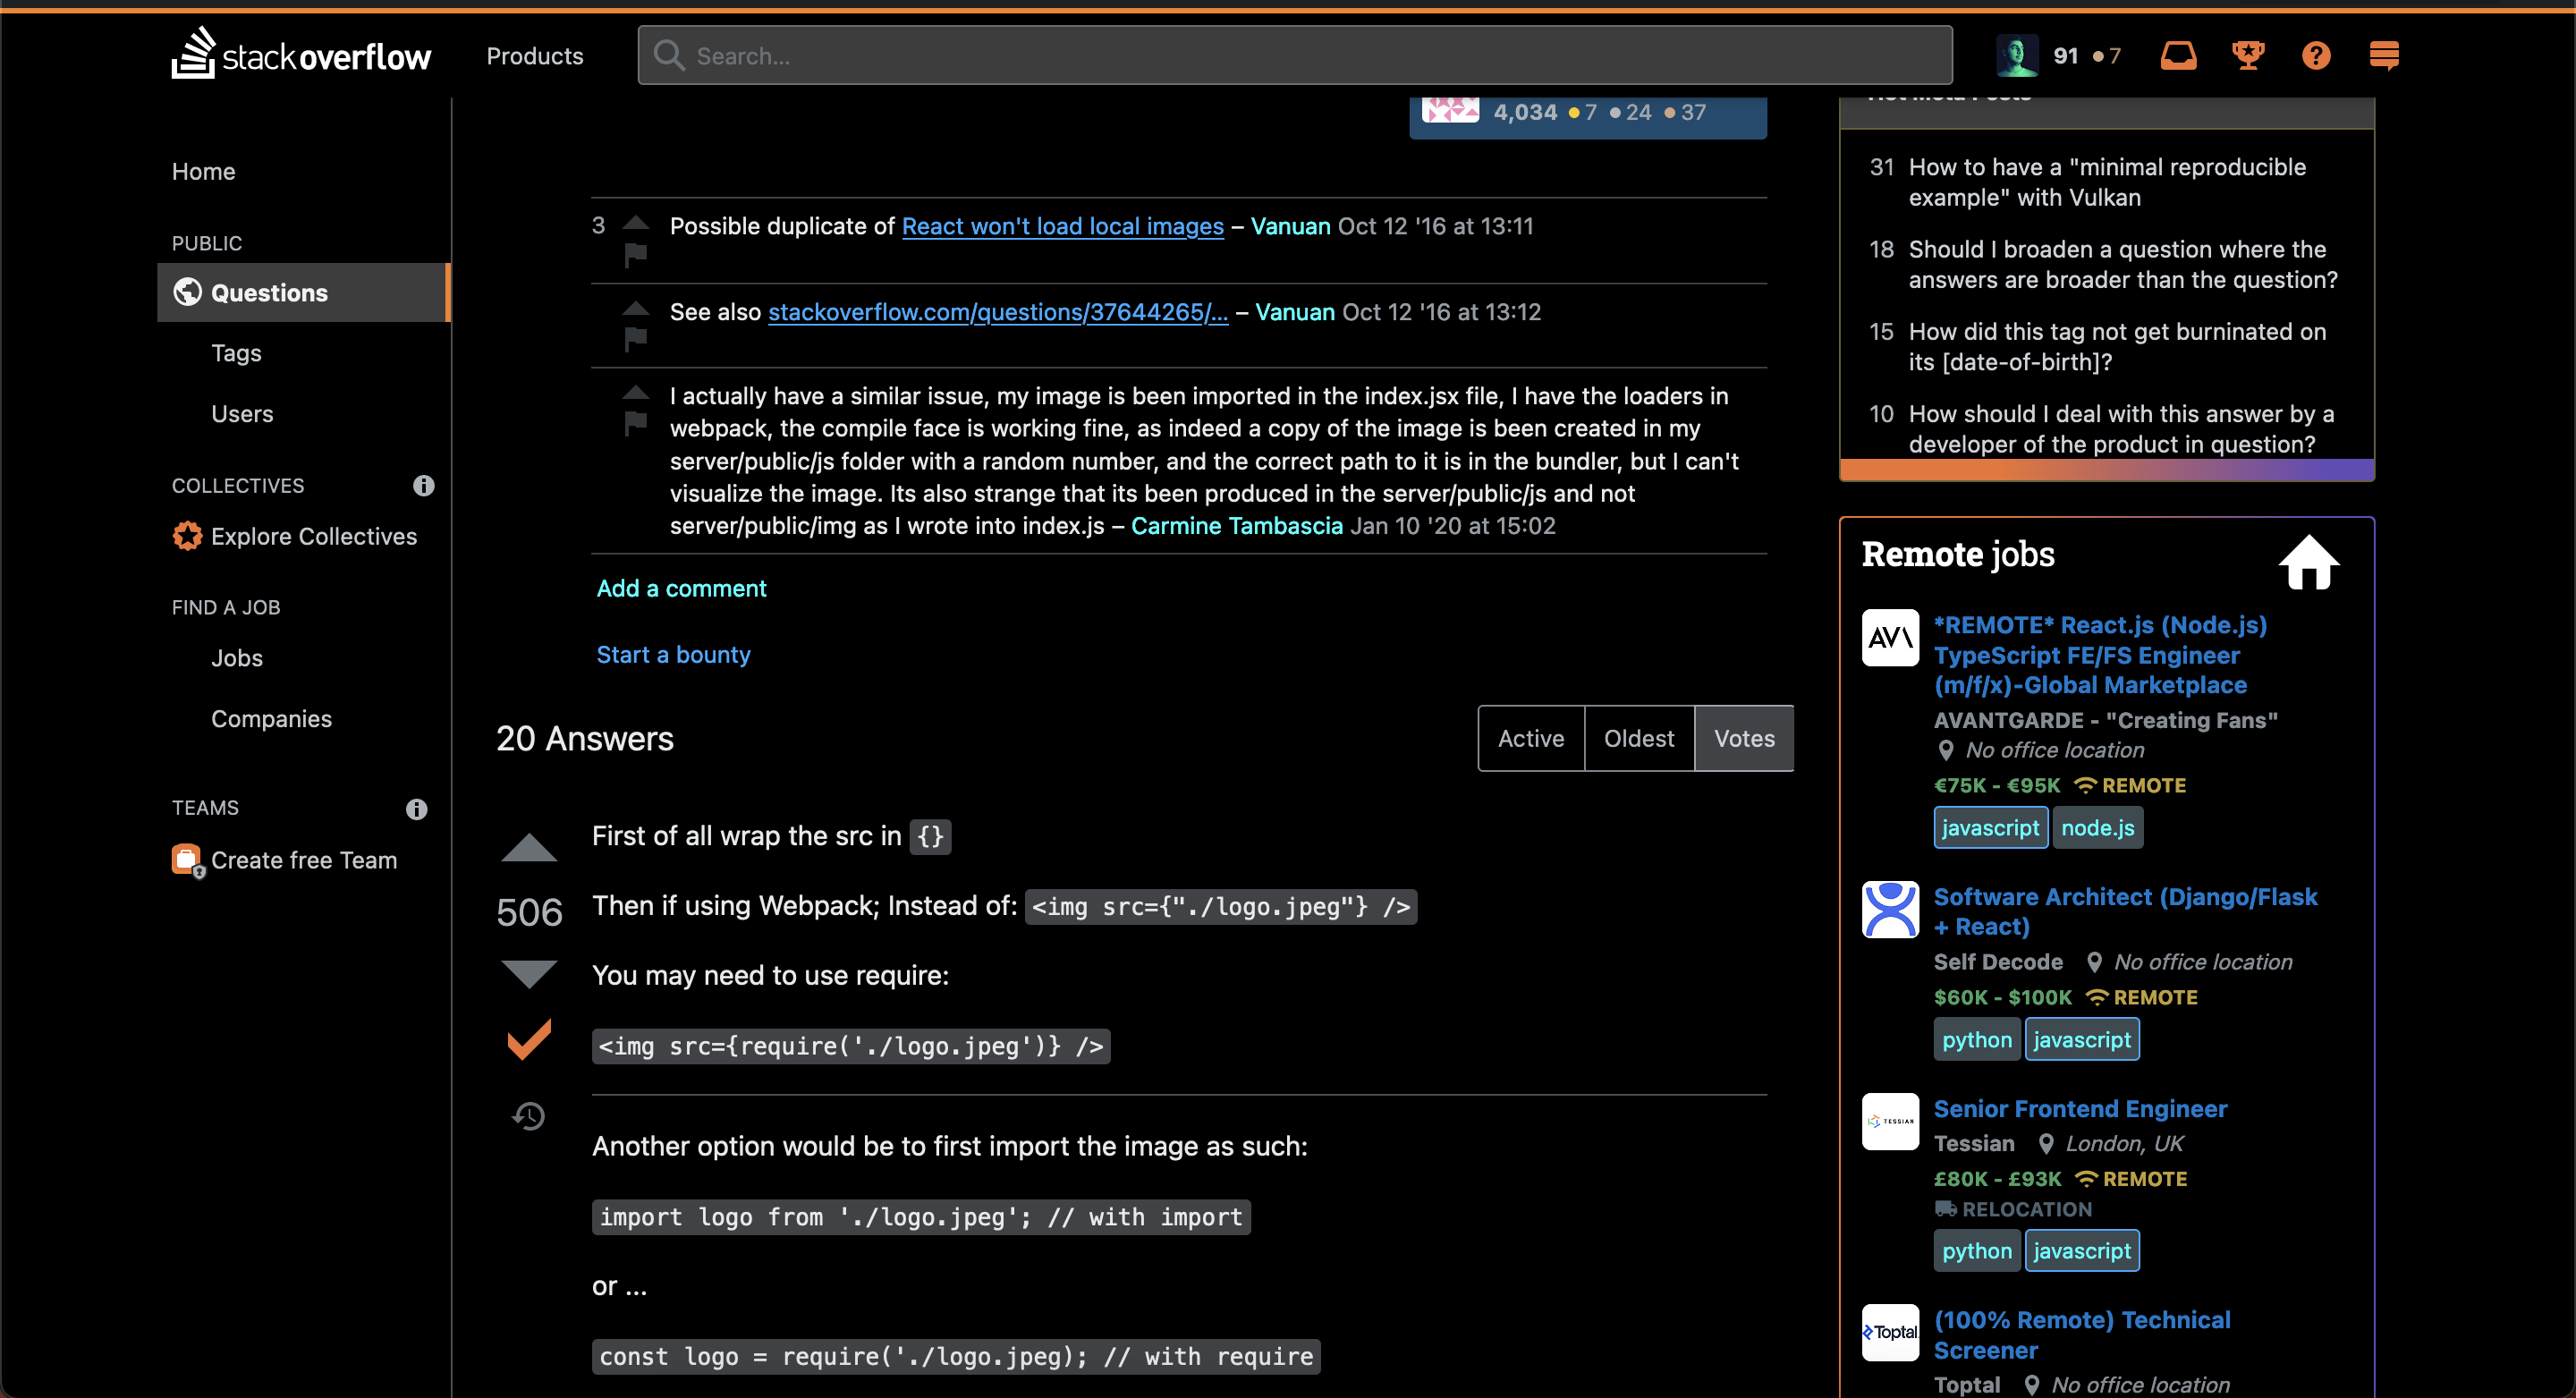Open the achievements trophy icon
Viewport: 2576px width, 1398px height.
tap(2247, 55)
